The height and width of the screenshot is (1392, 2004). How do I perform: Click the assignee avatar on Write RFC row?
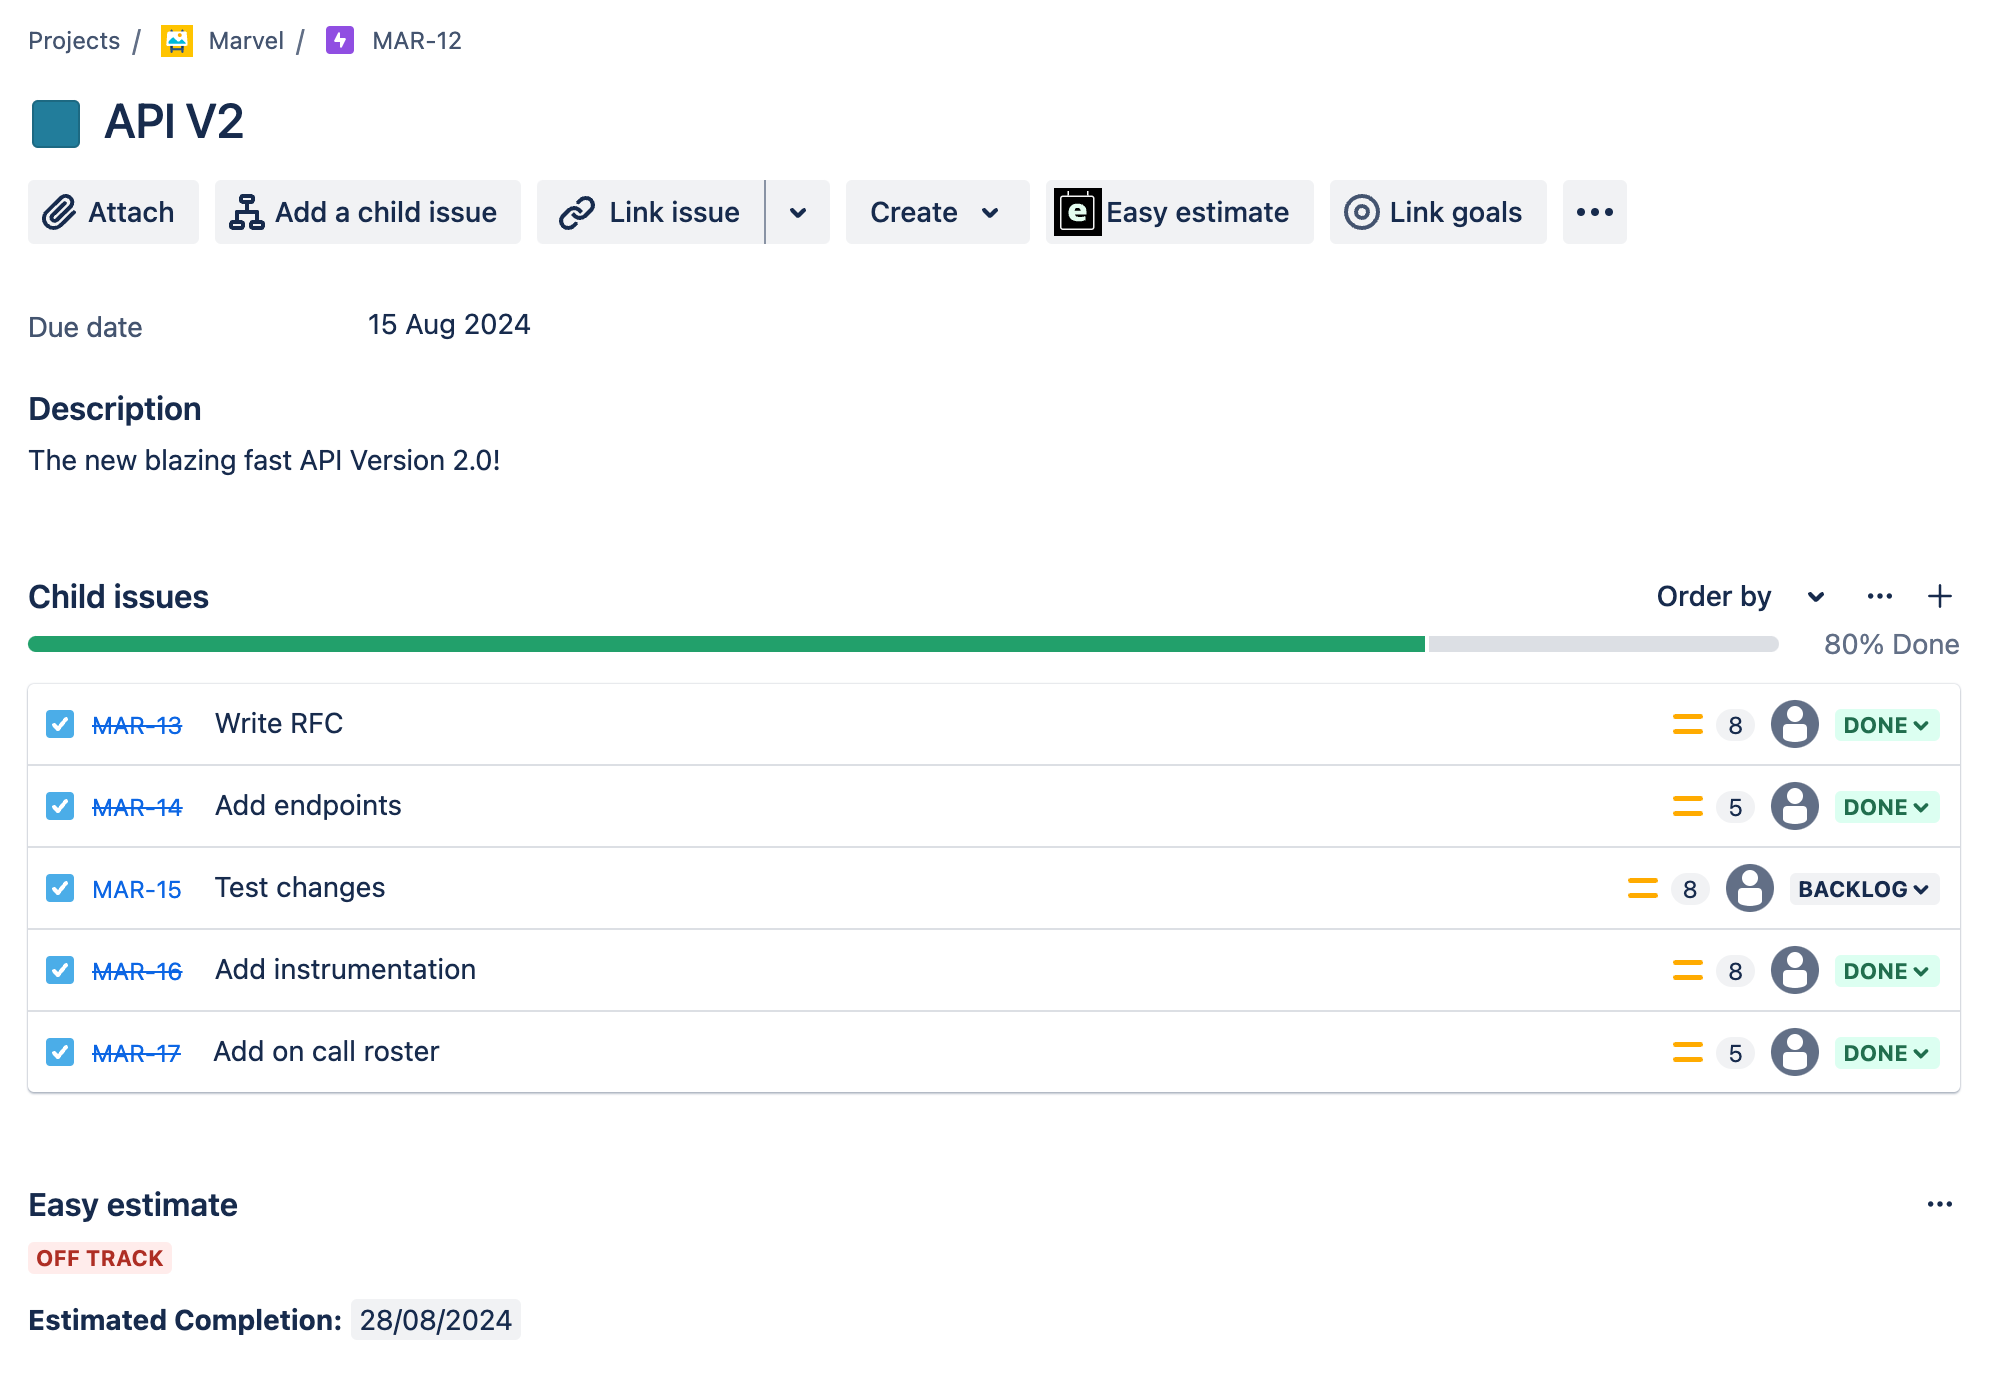pyautogui.click(x=1795, y=724)
